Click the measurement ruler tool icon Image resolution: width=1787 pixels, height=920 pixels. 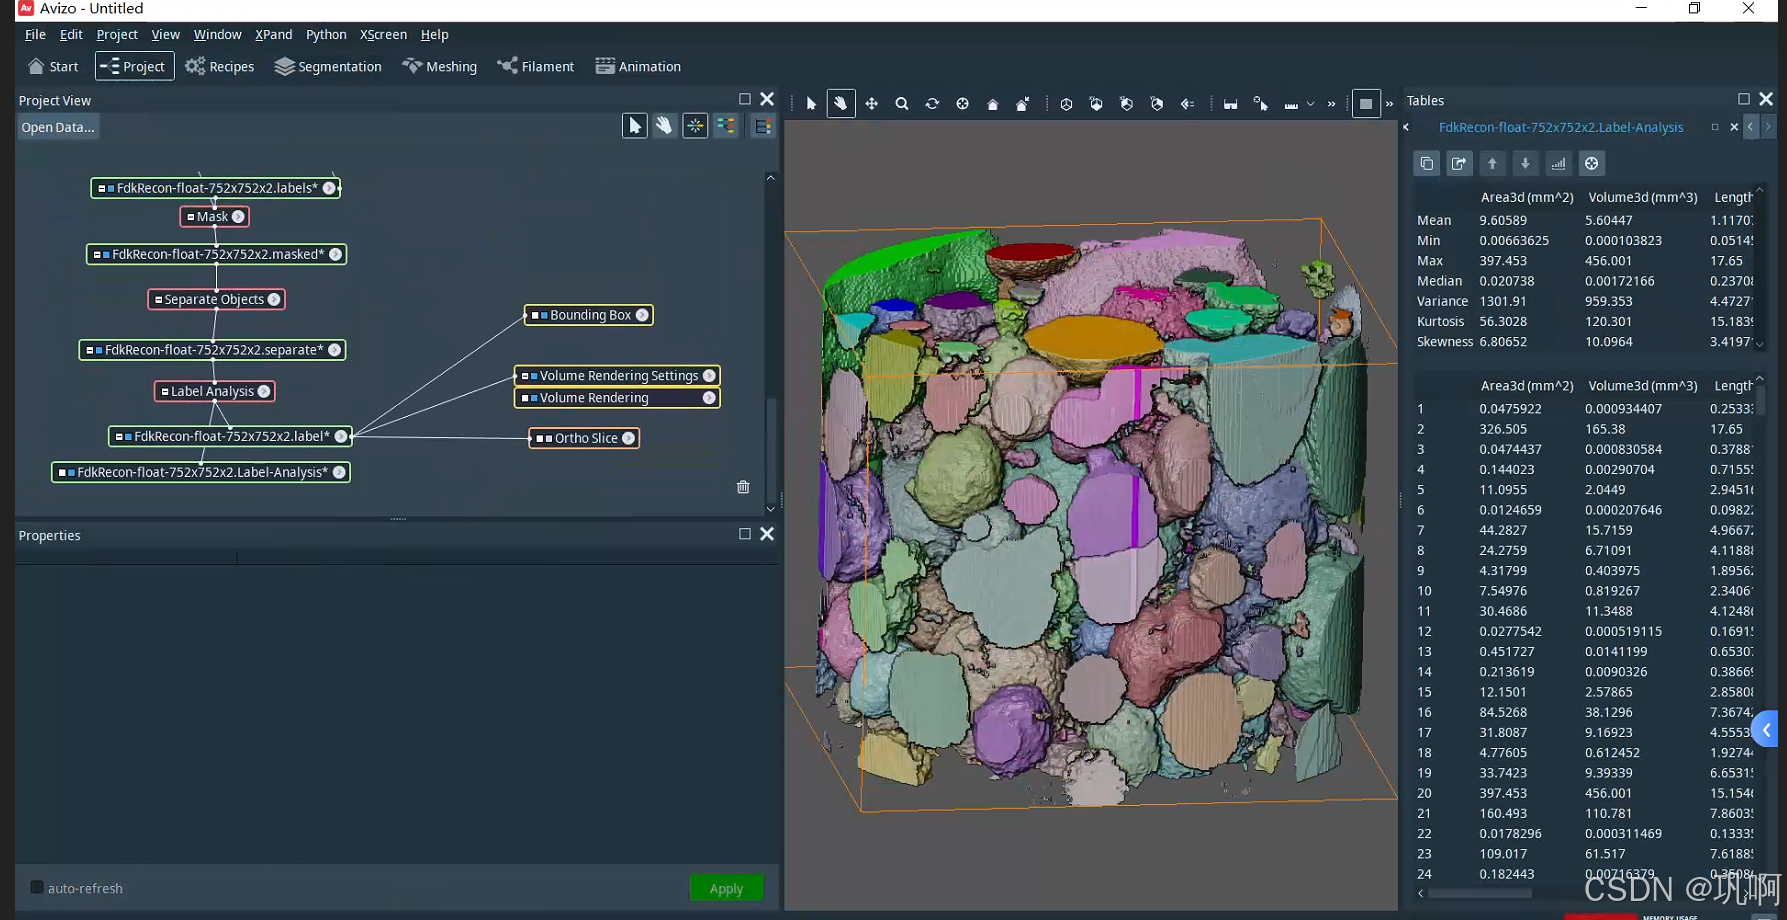(1291, 104)
